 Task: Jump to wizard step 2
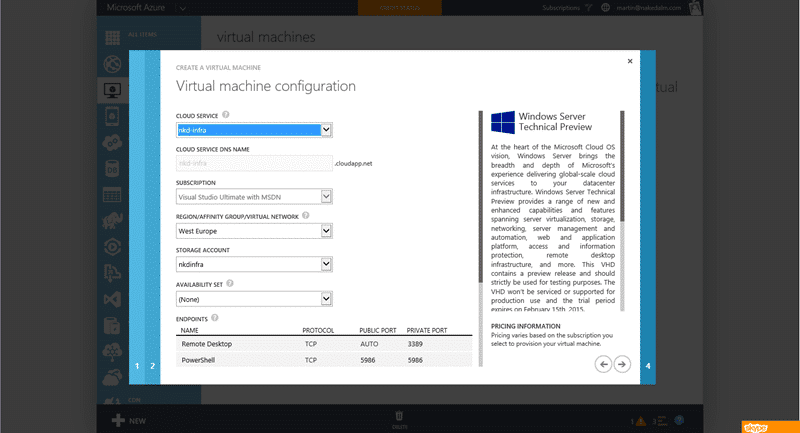[x=153, y=366]
